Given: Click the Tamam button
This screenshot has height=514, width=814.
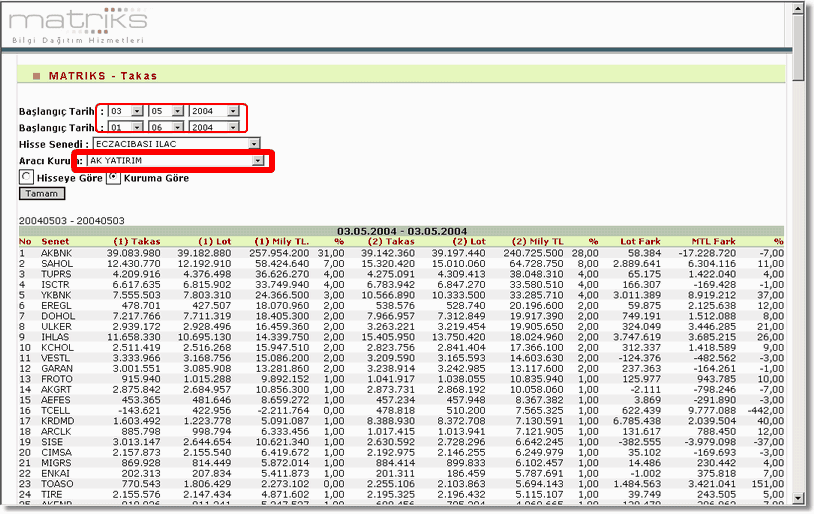Looking at the screenshot, I should [x=42, y=194].
